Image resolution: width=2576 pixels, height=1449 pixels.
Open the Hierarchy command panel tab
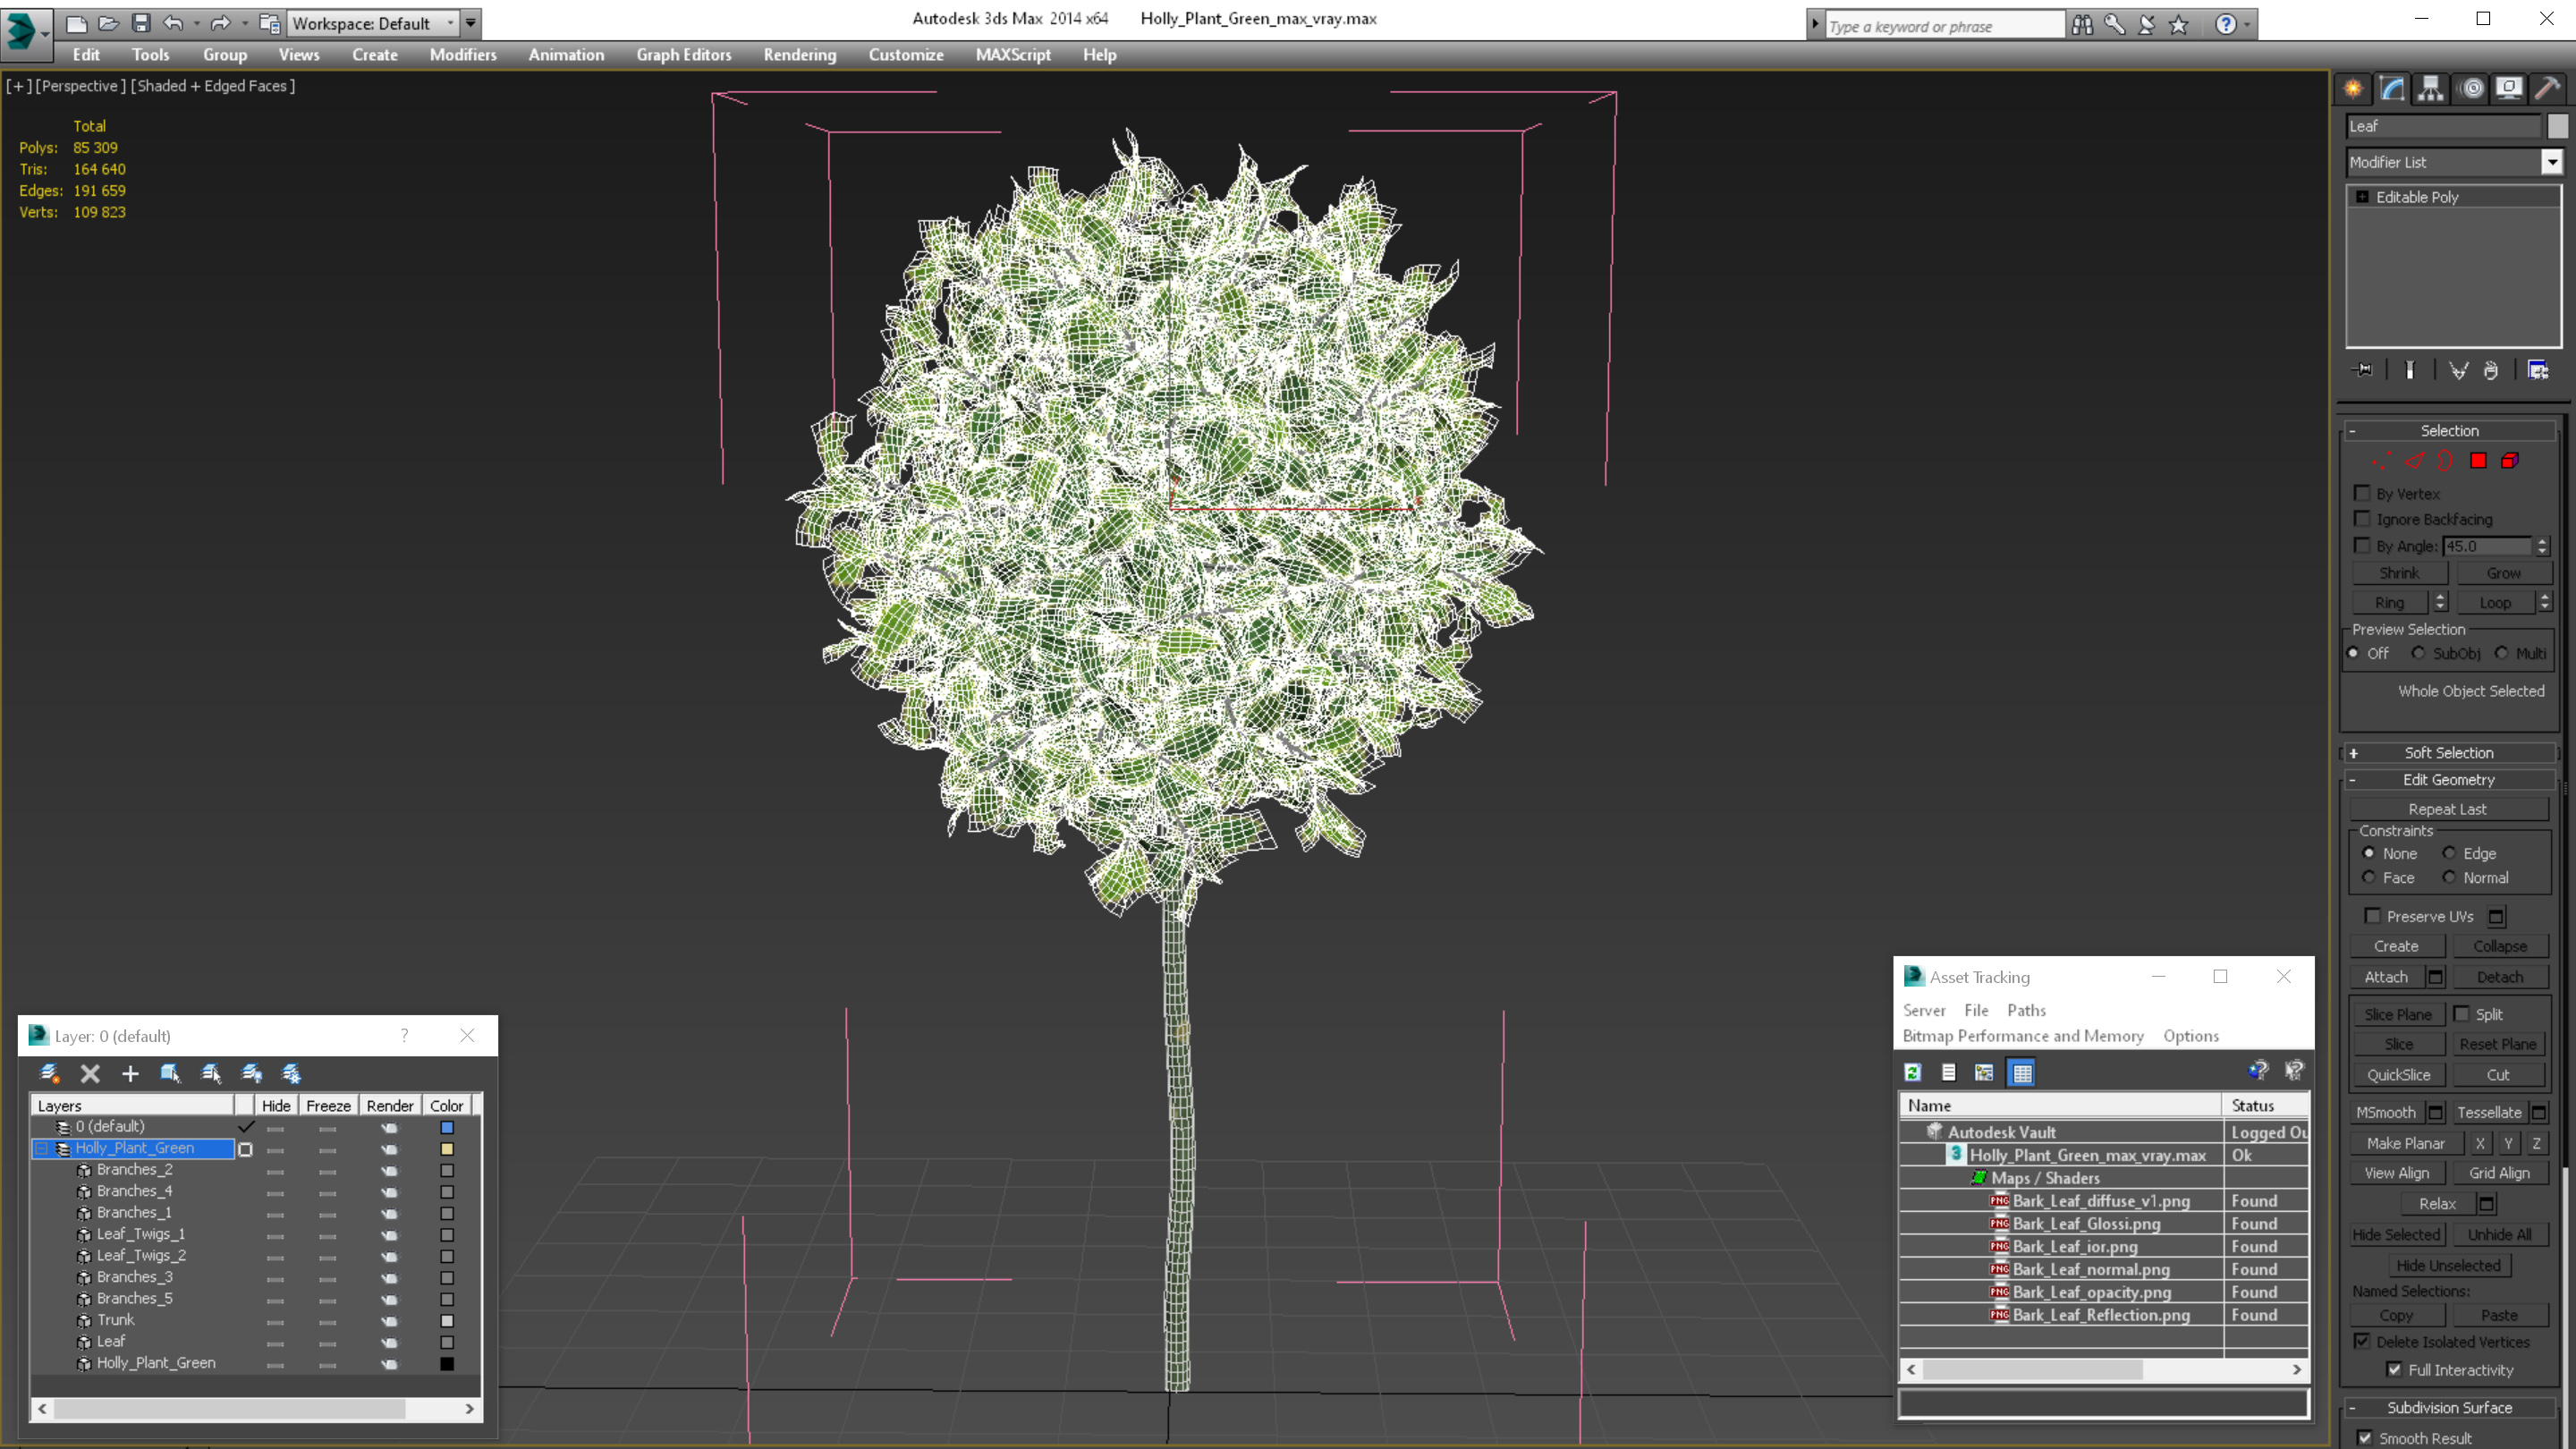click(2430, 88)
